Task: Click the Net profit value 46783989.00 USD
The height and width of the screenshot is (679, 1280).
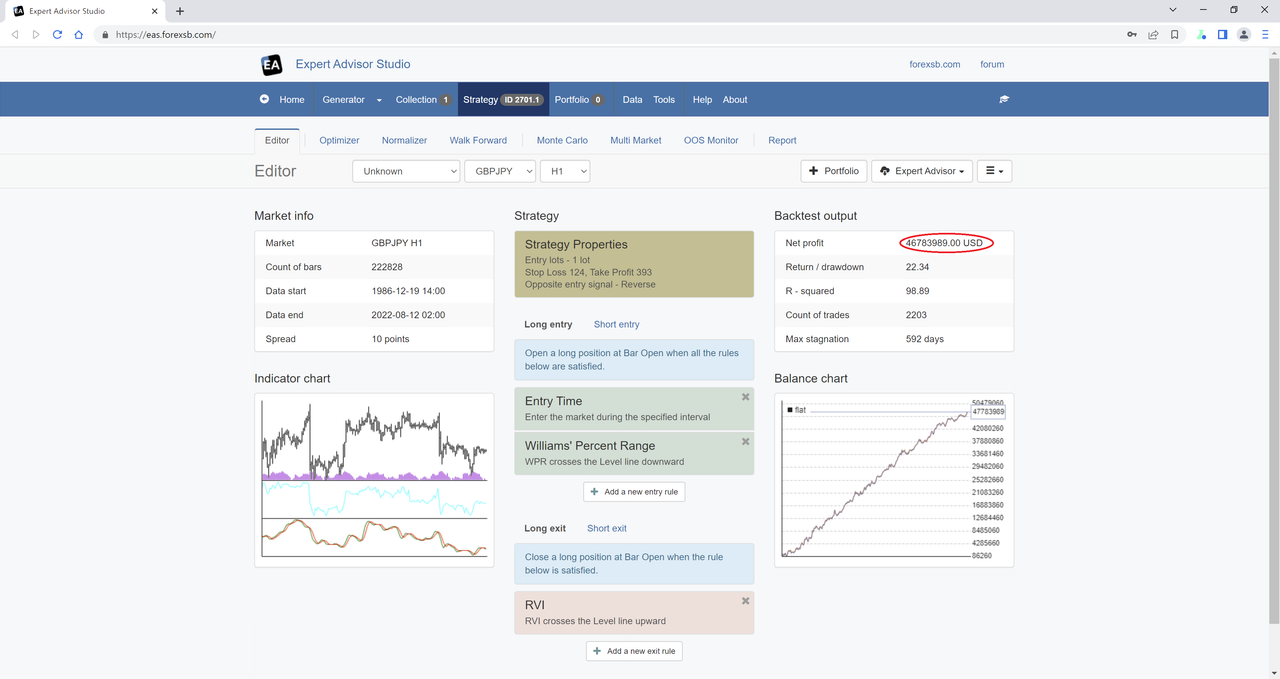Action: (x=946, y=243)
